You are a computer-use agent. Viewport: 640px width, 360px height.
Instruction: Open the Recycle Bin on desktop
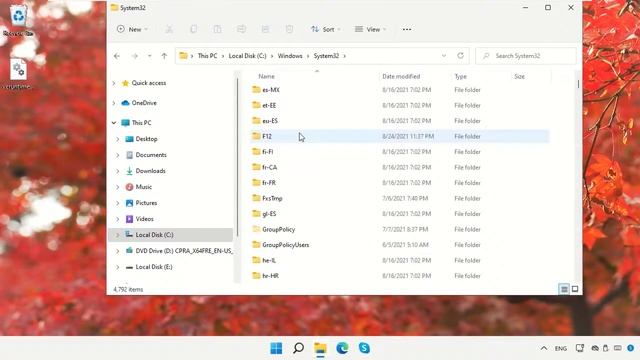[18, 21]
